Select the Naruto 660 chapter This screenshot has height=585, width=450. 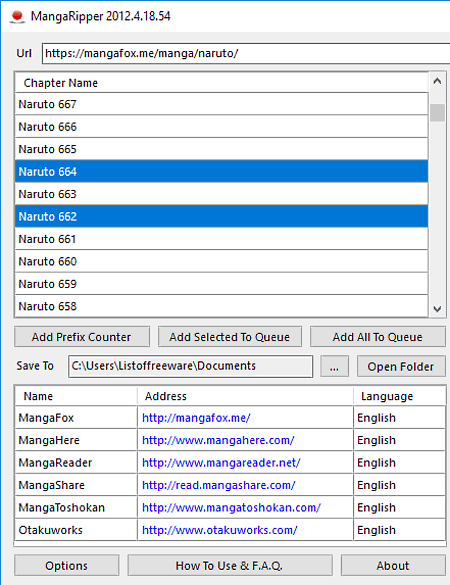pos(221,261)
